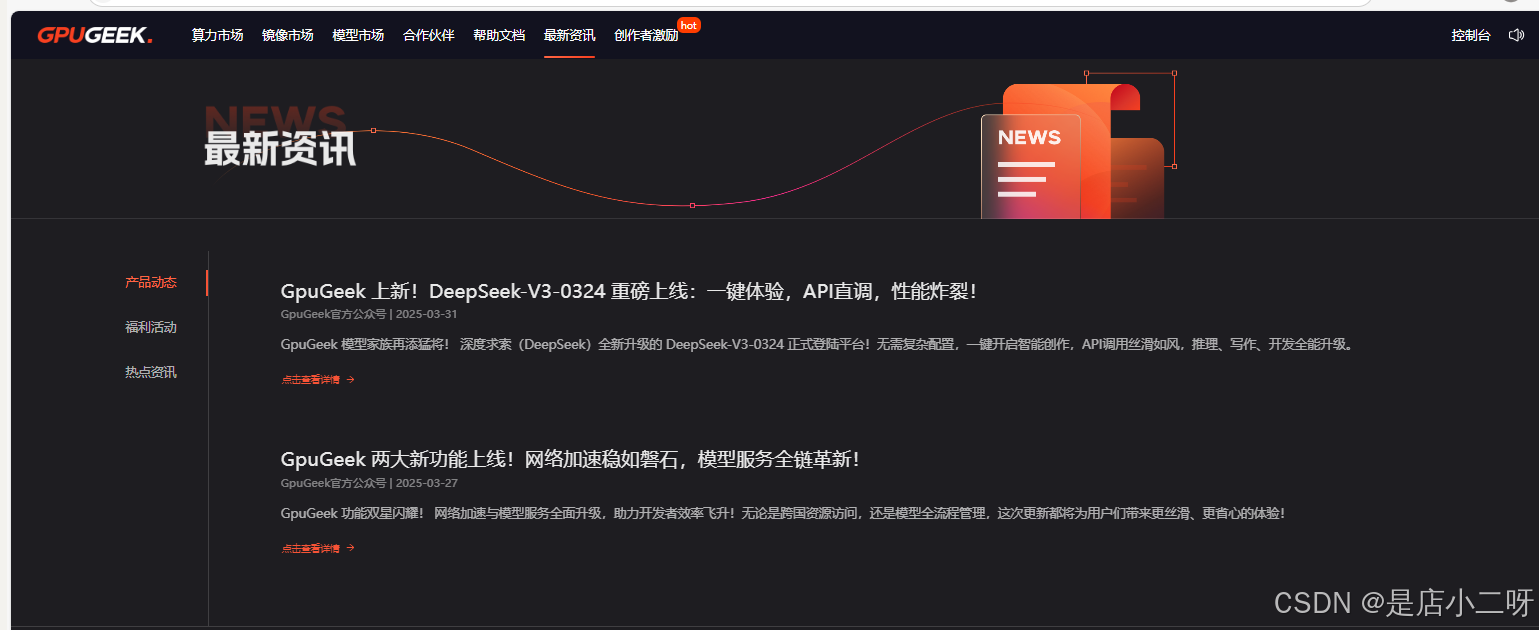Select the 最新资讯 nav item
This screenshot has height=630, width=1539.
tap(570, 35)
